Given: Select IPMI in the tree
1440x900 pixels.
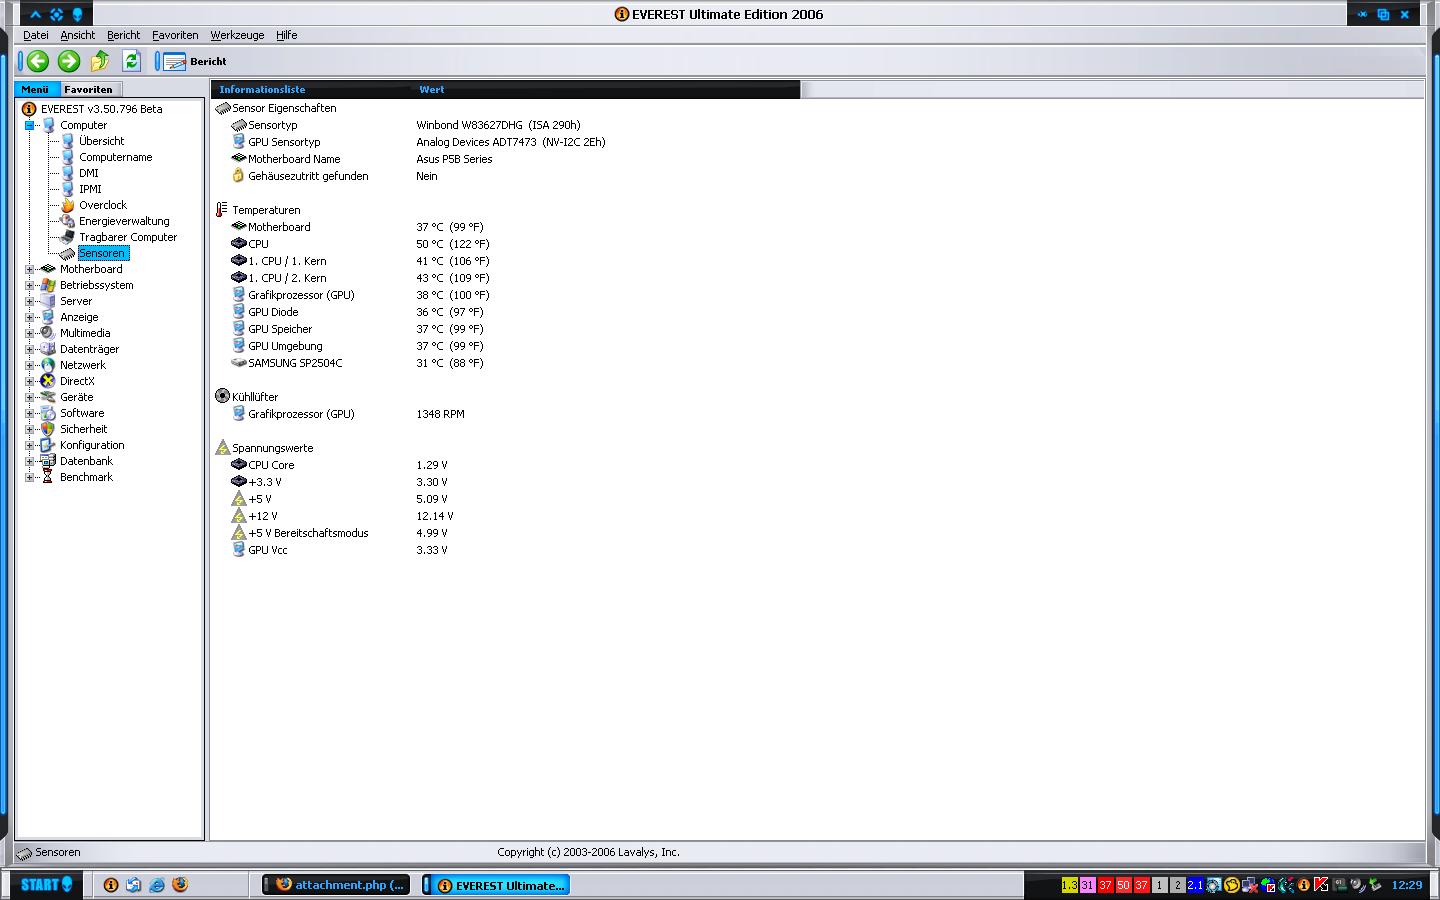Looking at the screenshot, I should pos(90,189).
